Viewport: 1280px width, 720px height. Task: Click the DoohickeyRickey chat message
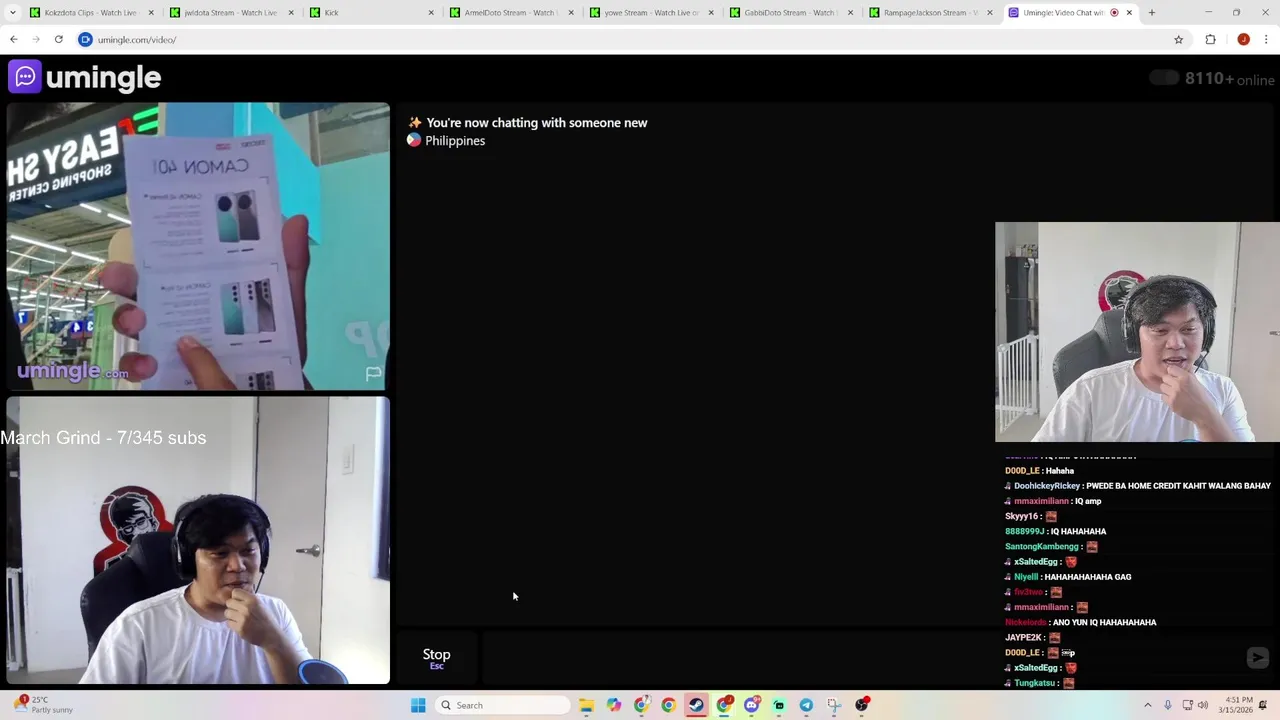pyautogui.click(x=1138, y=486)
